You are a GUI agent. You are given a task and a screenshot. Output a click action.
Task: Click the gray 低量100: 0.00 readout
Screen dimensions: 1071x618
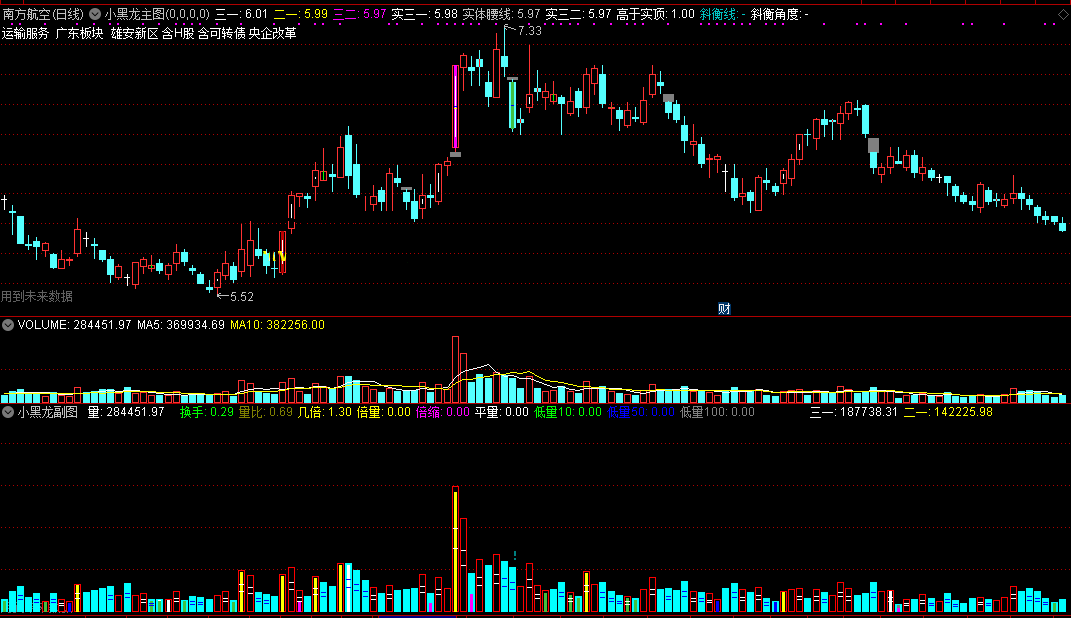pyautogui.click(x=717, y=412)
